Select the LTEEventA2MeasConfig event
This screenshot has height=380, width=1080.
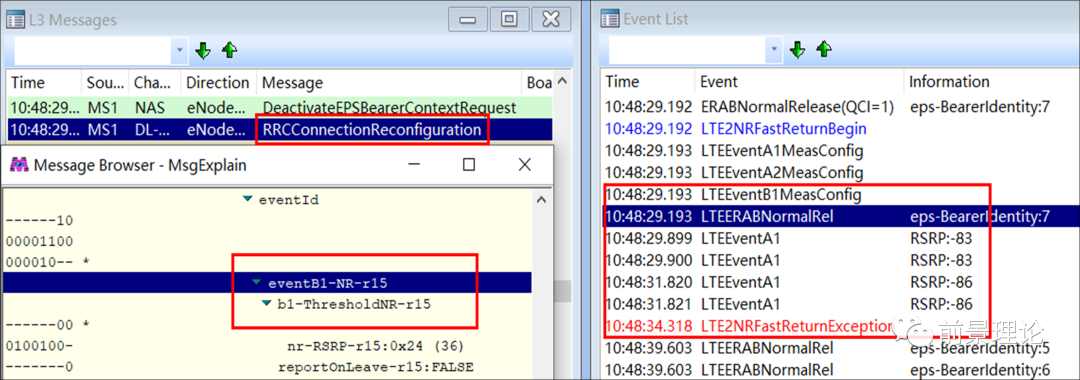840,172
